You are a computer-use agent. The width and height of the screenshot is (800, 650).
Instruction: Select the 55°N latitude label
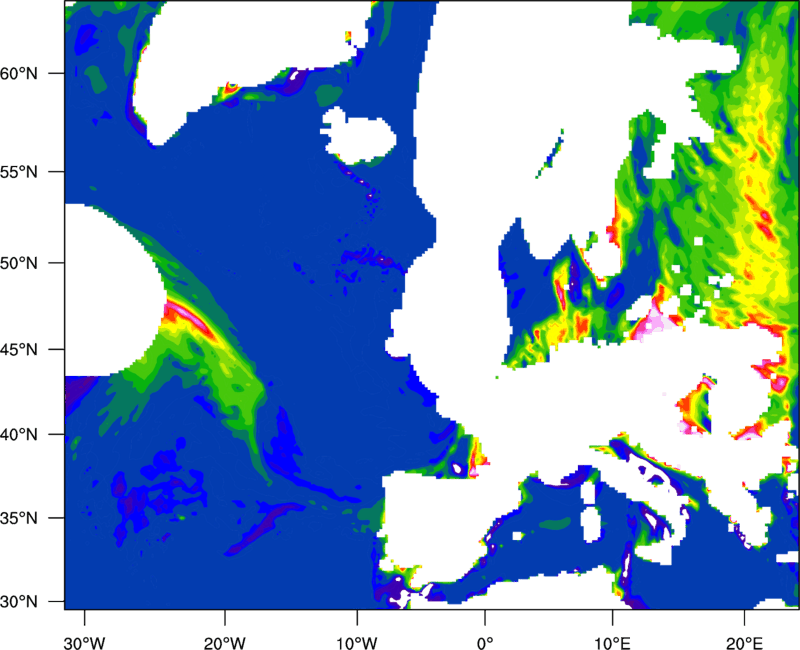pyautogui.click(x=19, y=172)
